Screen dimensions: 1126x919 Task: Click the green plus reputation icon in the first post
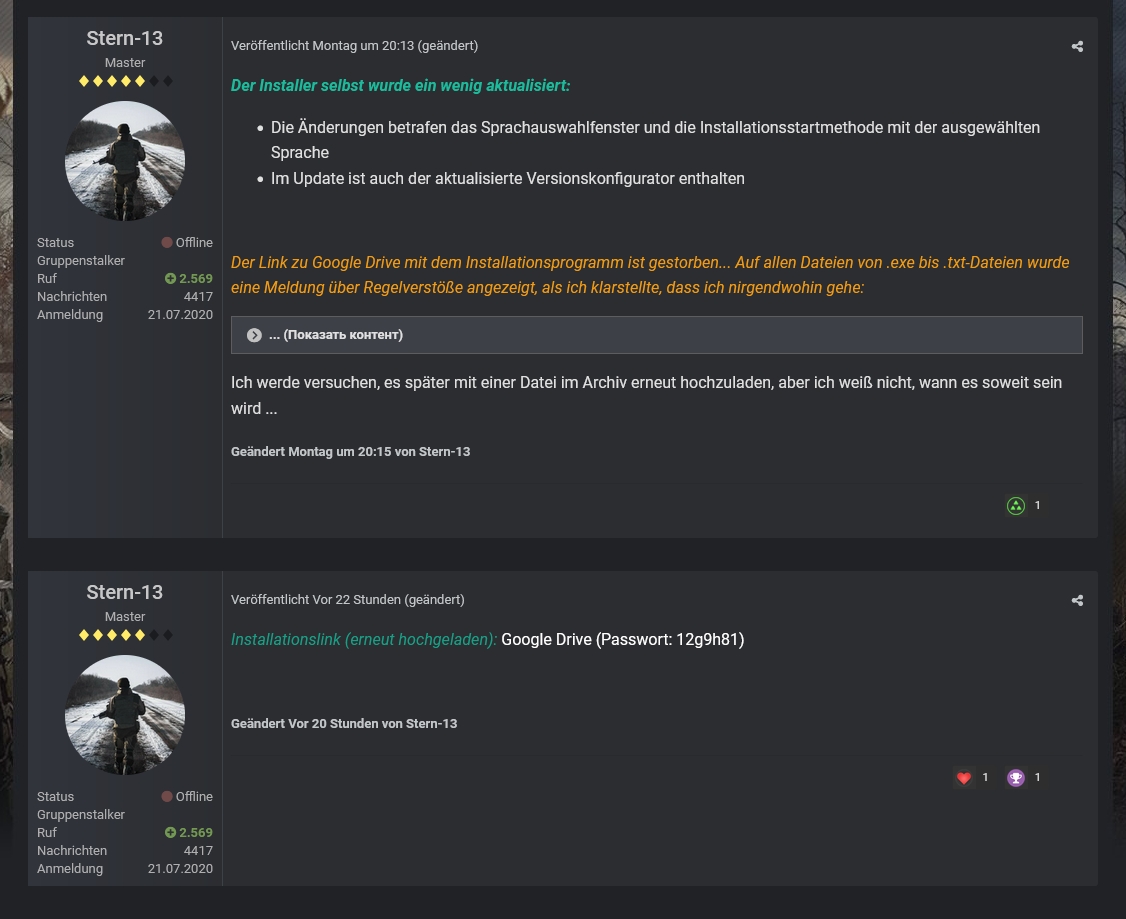coord(170,279)
